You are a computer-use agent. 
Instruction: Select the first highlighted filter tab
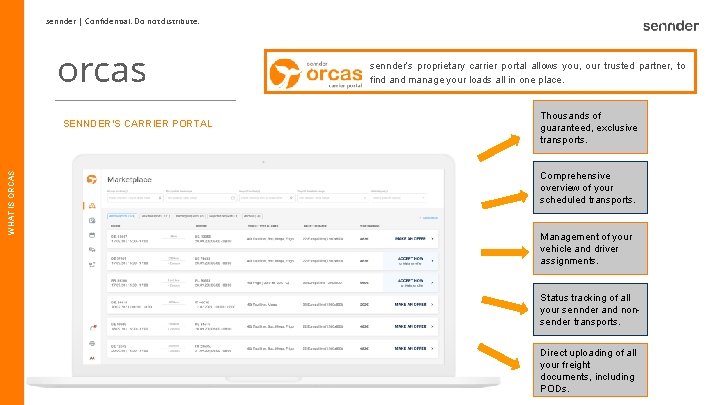[122, 216]
